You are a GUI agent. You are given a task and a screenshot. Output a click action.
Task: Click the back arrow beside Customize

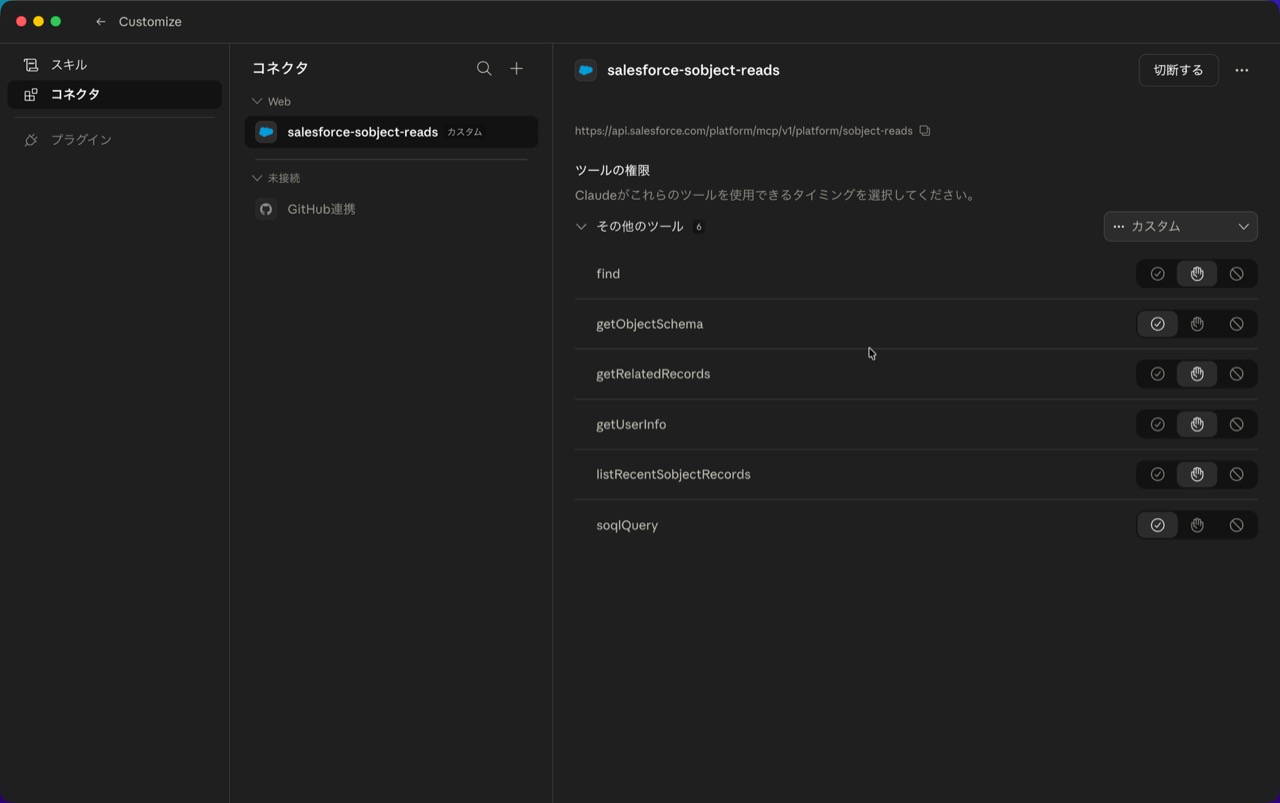100,22
